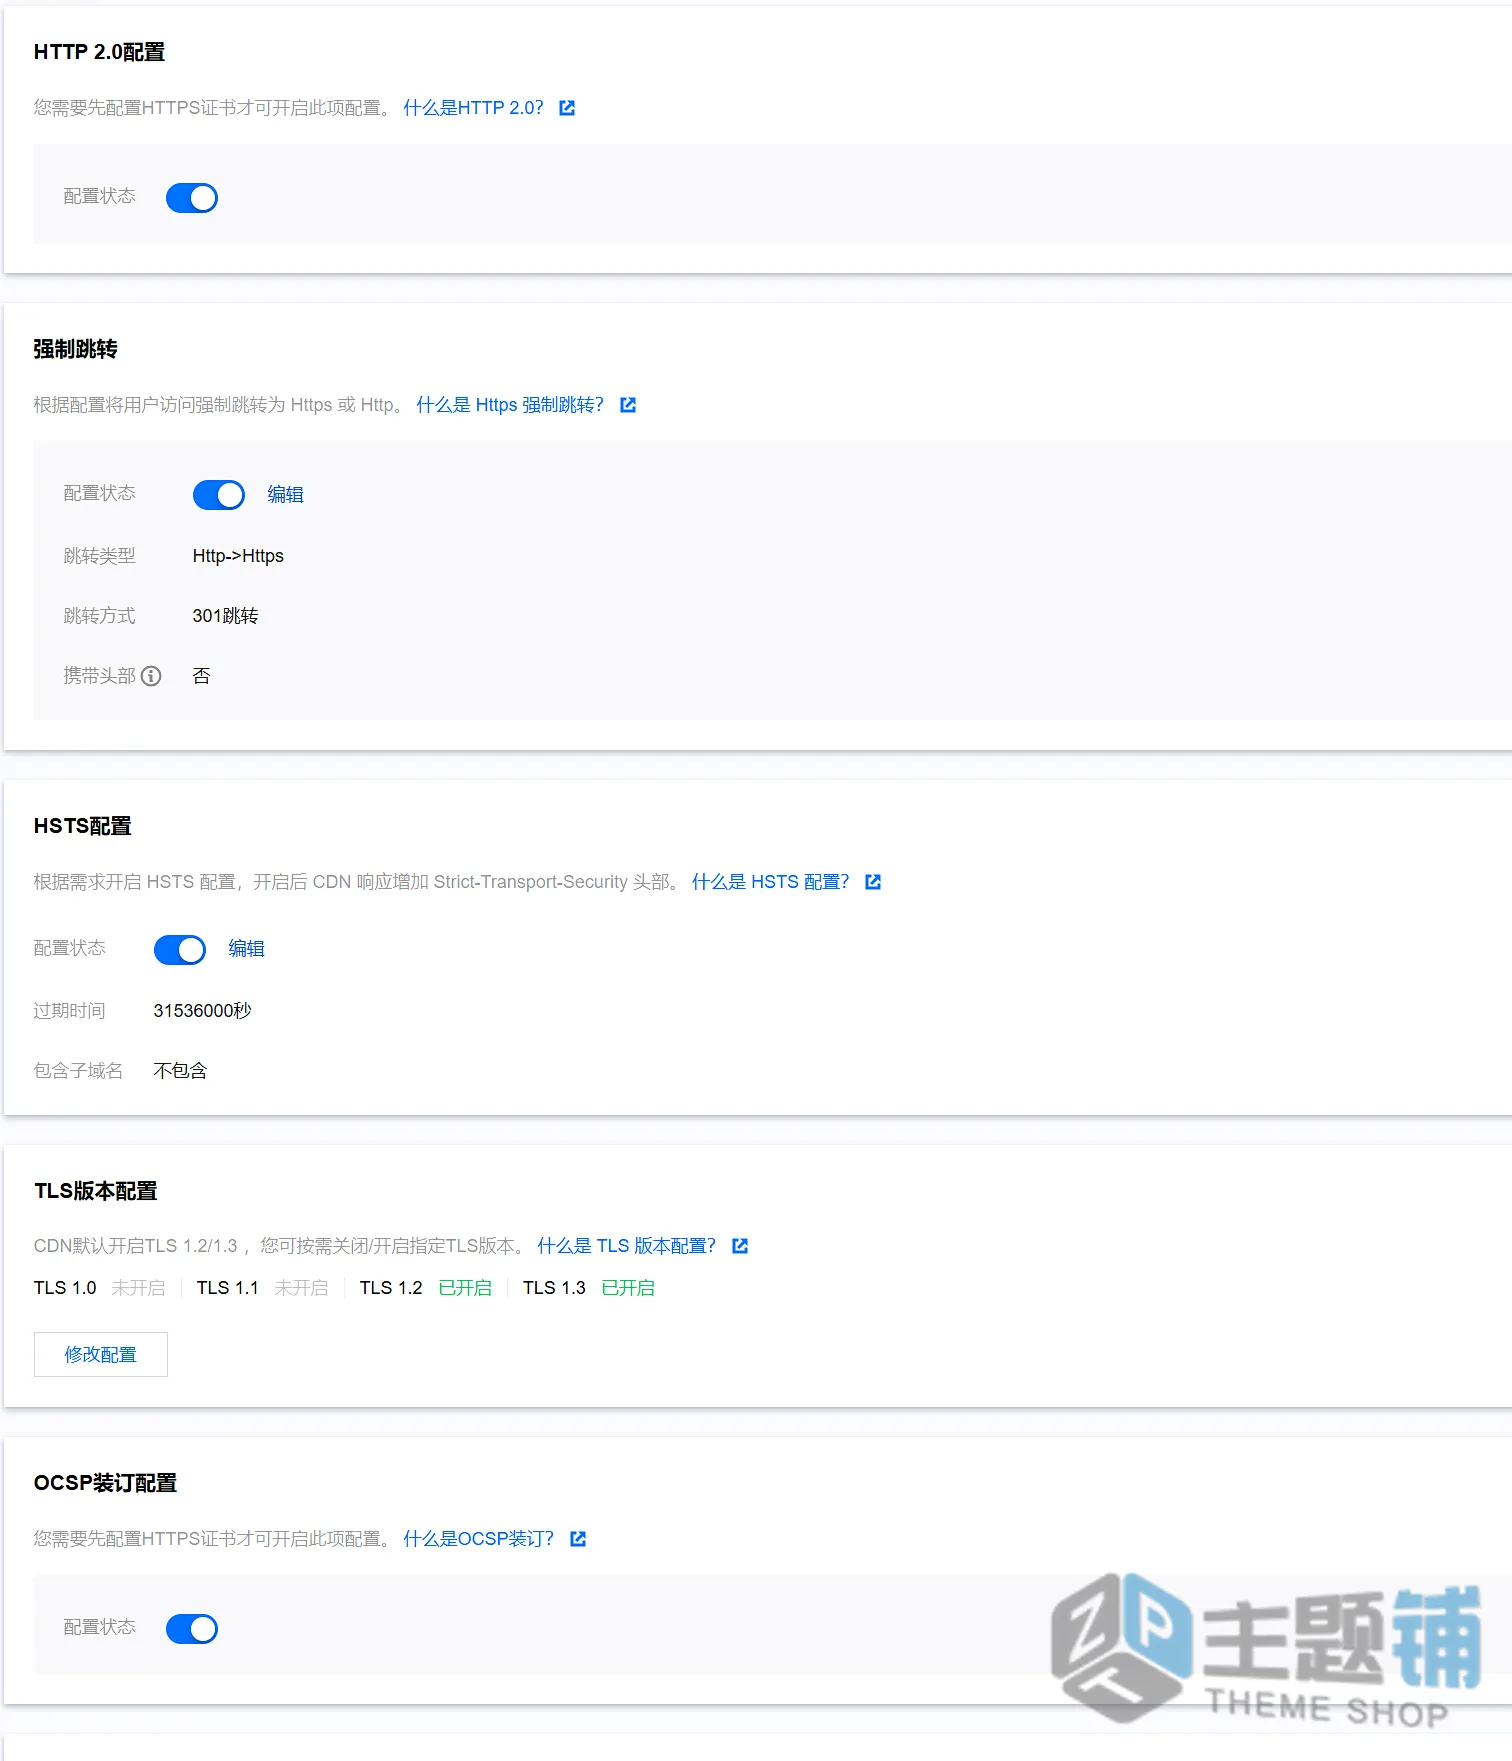The height and width of the screenshot is (1761, 1512).
Task: Click the info icon next to 携带头部
Action: coord(151,676)
